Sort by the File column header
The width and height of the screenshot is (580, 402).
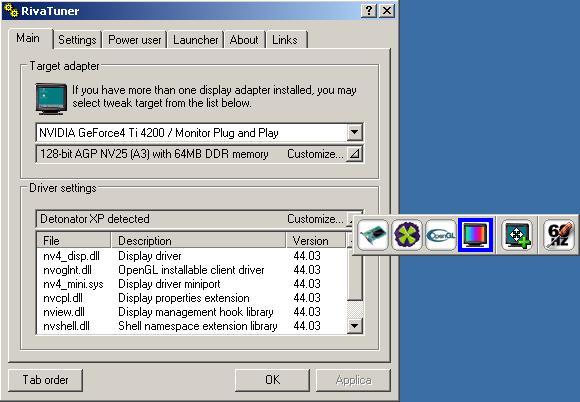(74, 241)
